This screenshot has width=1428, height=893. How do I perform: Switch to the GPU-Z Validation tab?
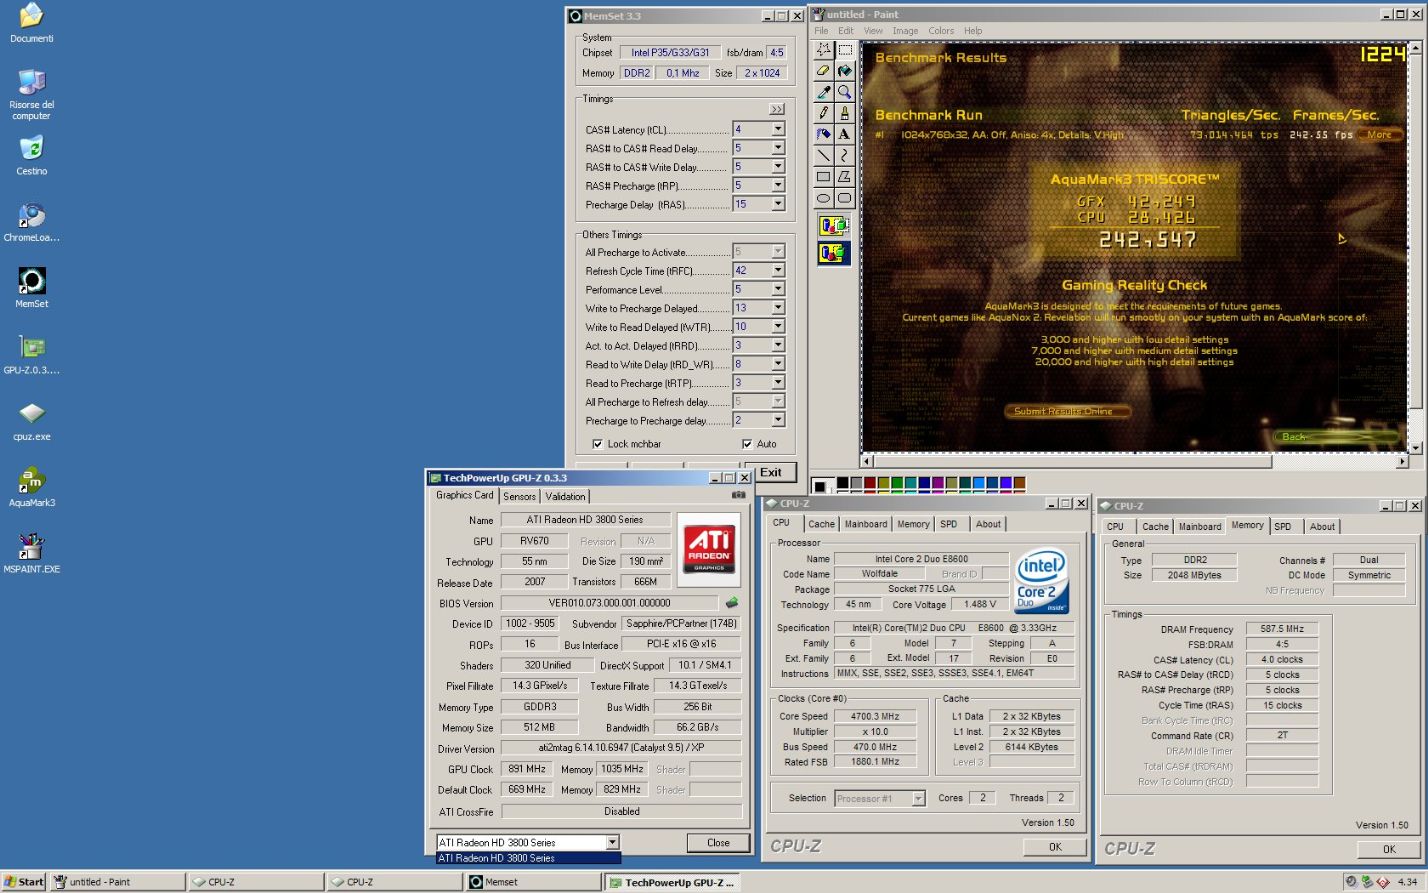tap(565, 496)
